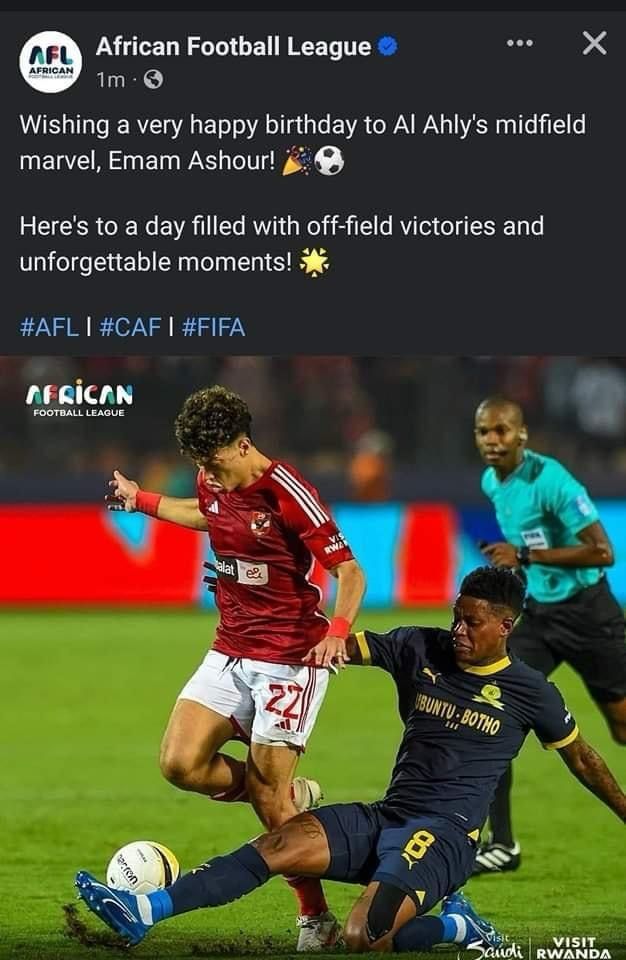The width and height of the screenshot is (626, 960).
Task: Click the happy birthday post text
Action: [x=303, y=142]
